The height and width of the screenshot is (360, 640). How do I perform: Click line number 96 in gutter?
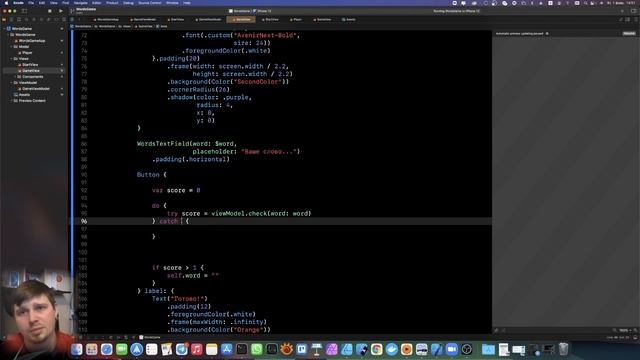click(x=84, y=221)
